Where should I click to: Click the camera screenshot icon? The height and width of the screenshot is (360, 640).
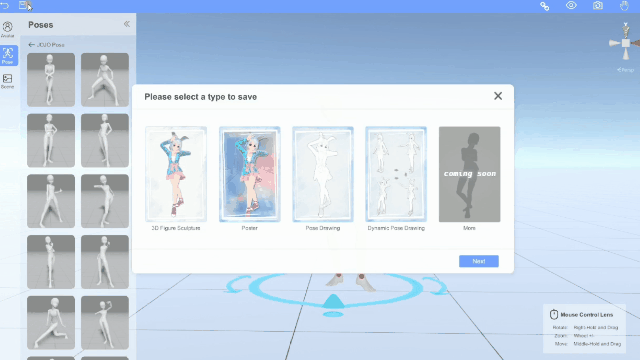(598, 5)
